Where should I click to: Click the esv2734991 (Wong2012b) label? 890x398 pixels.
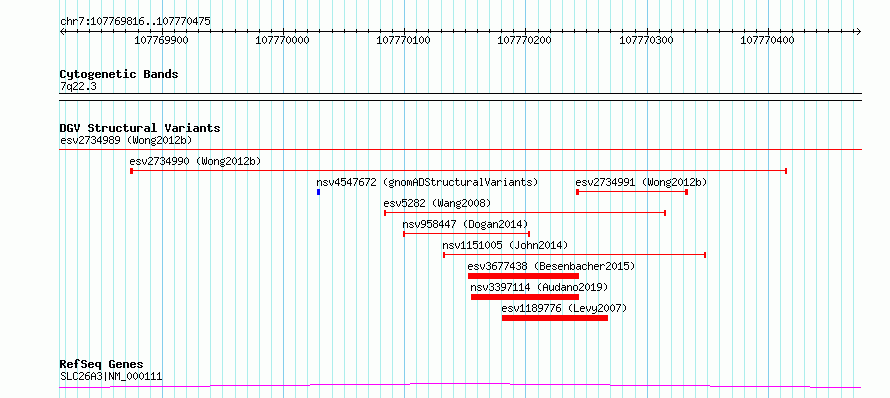(641, 182)
